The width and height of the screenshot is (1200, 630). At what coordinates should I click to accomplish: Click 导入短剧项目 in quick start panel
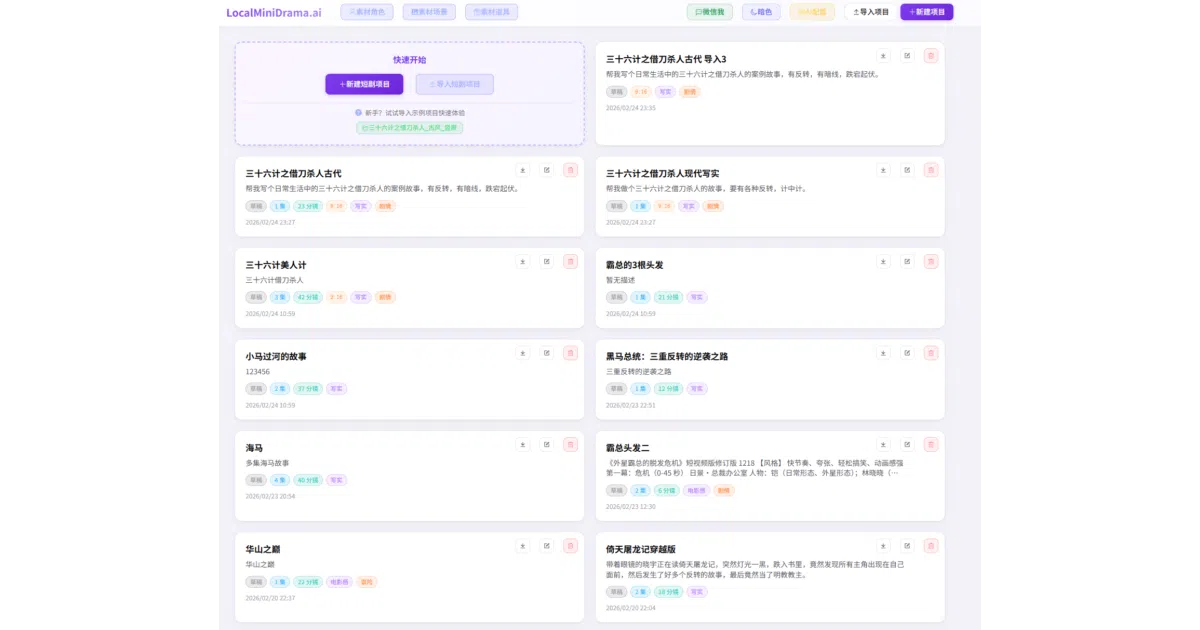point(455,84)
